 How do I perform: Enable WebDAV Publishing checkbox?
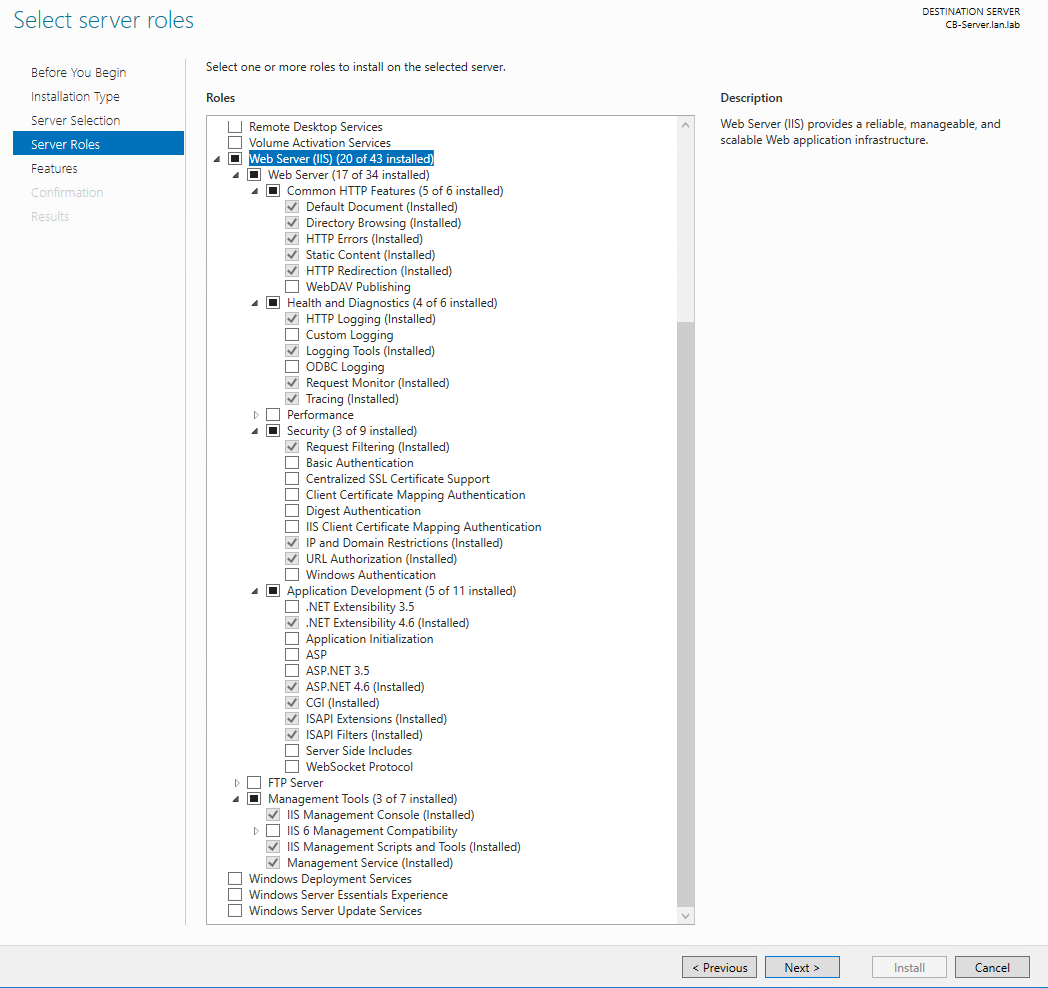pos(292,287)
